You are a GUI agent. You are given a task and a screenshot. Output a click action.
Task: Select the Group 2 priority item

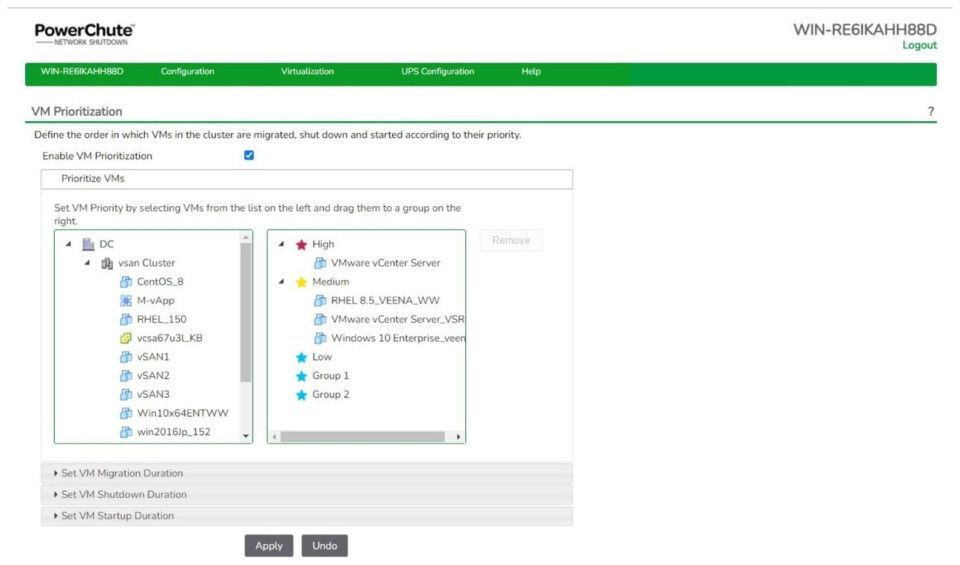coord(330,395)
